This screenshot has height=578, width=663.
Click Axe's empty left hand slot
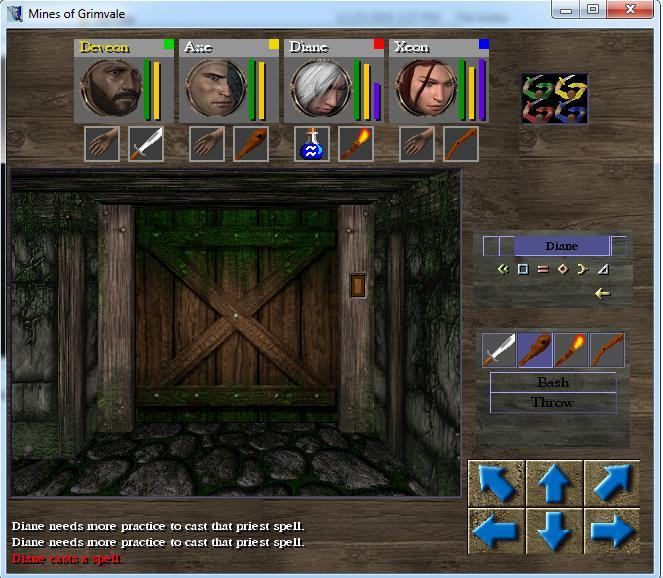click(x=207, y=144)
